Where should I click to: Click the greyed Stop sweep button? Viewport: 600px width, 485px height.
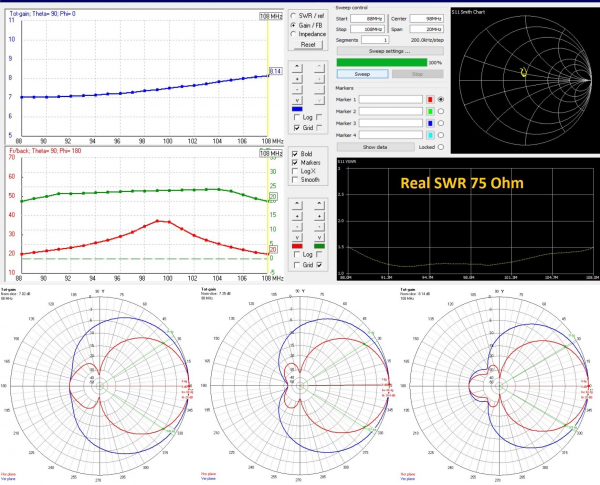tap(417, 74)
